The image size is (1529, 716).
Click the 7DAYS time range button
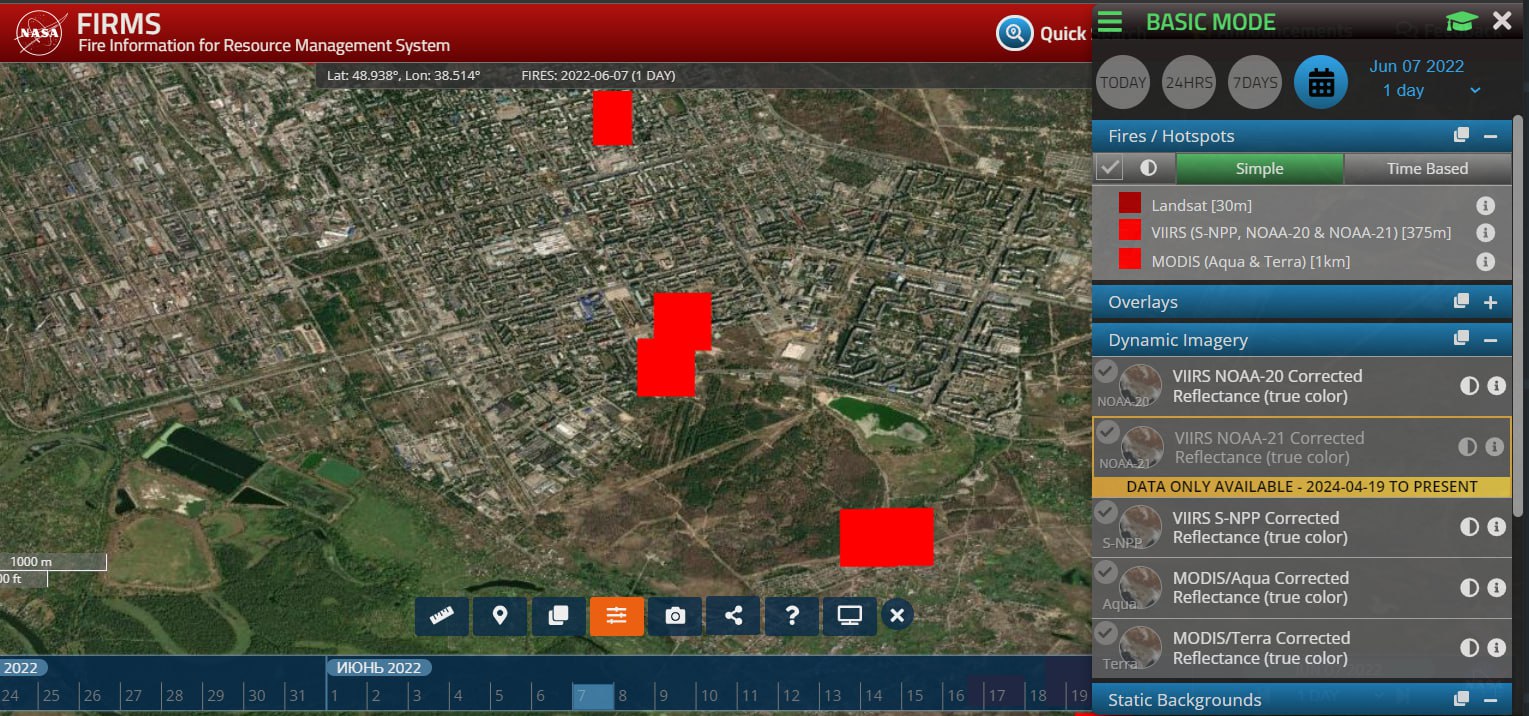point(1254,82)
